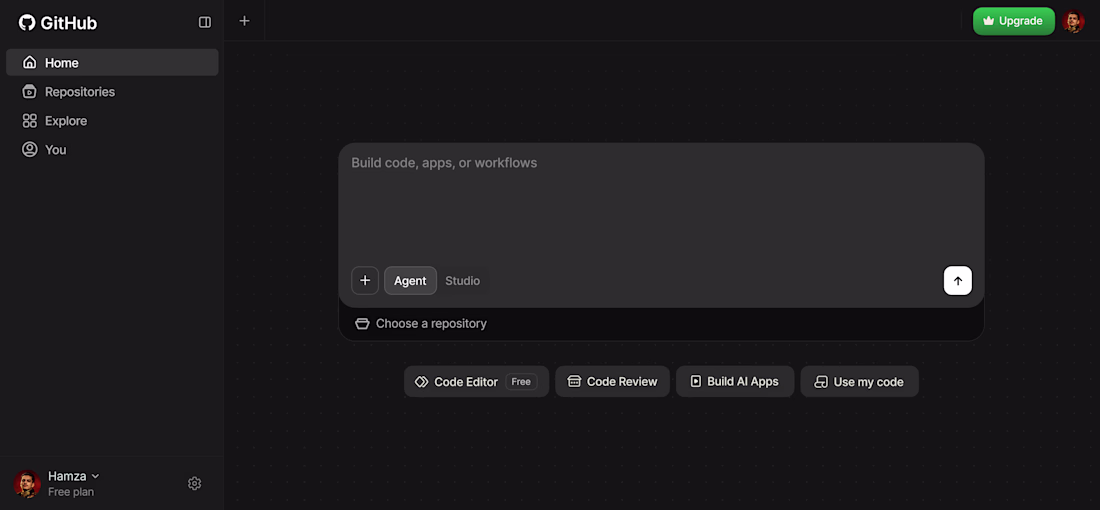Open settings gear next to Free plan
The image size is (1100, 510).
coord(194,483)
